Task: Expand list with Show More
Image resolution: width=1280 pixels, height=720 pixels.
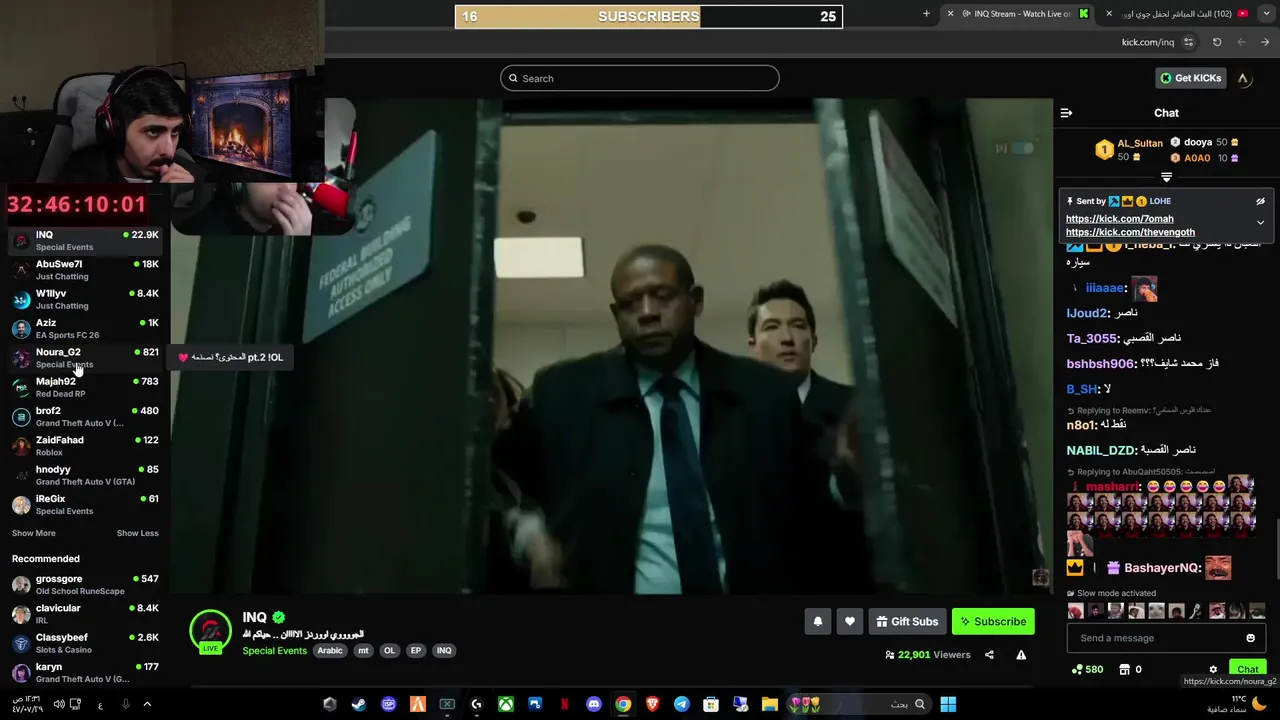Action: click(x=33, y=533)
